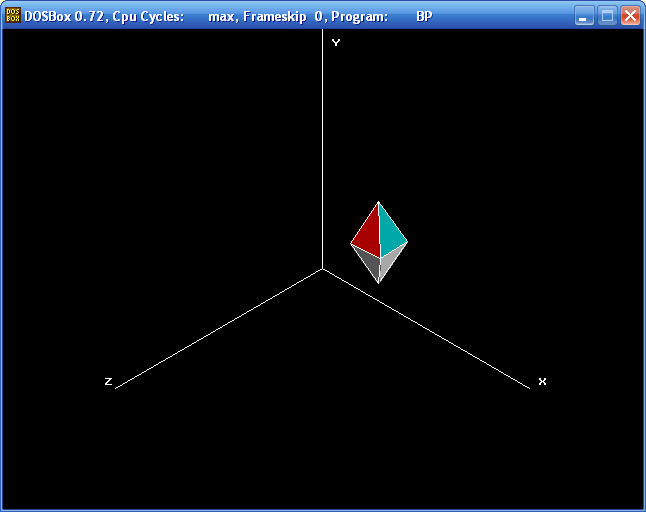
Task: Maximize the DOSBox window
Action: click(607, 16)
